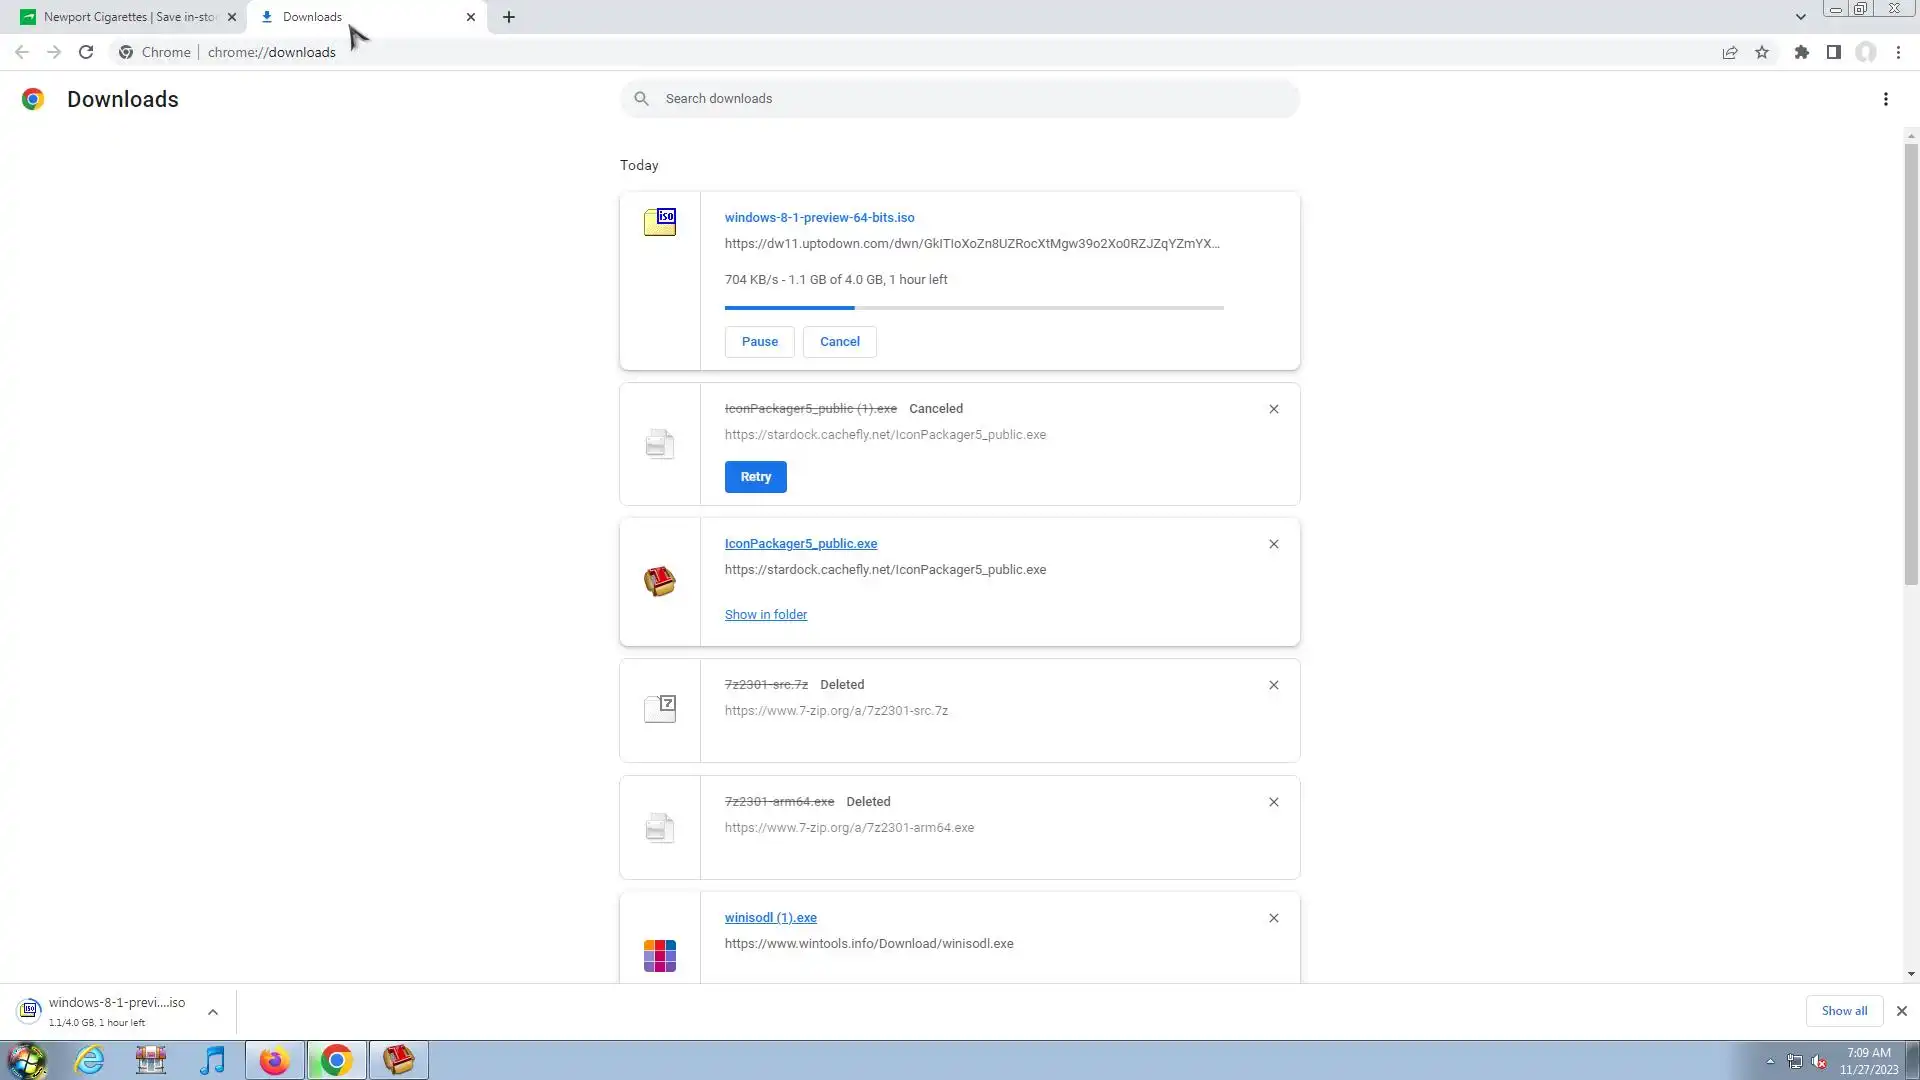Open Firefox from the taskbar

click(x=274, y=1060)
